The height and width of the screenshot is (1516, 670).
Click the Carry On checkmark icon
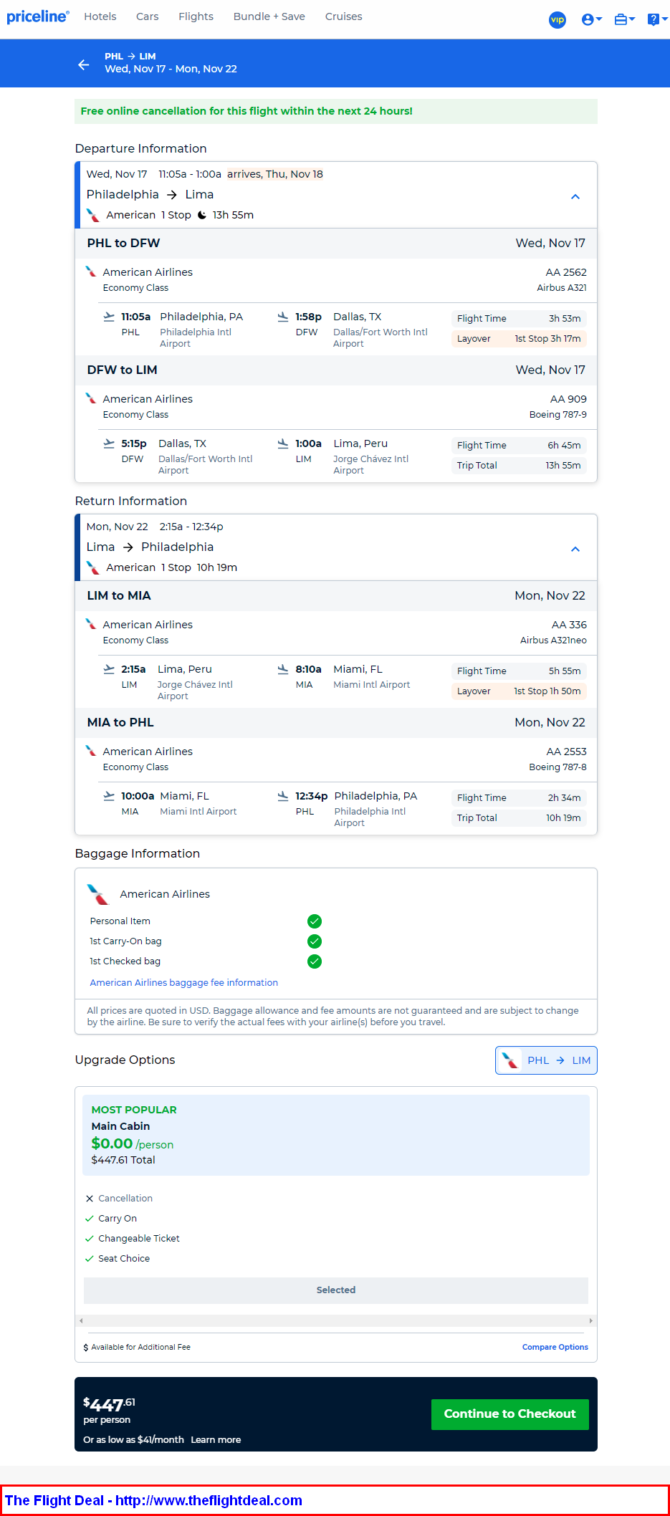tap(89, 1218)
